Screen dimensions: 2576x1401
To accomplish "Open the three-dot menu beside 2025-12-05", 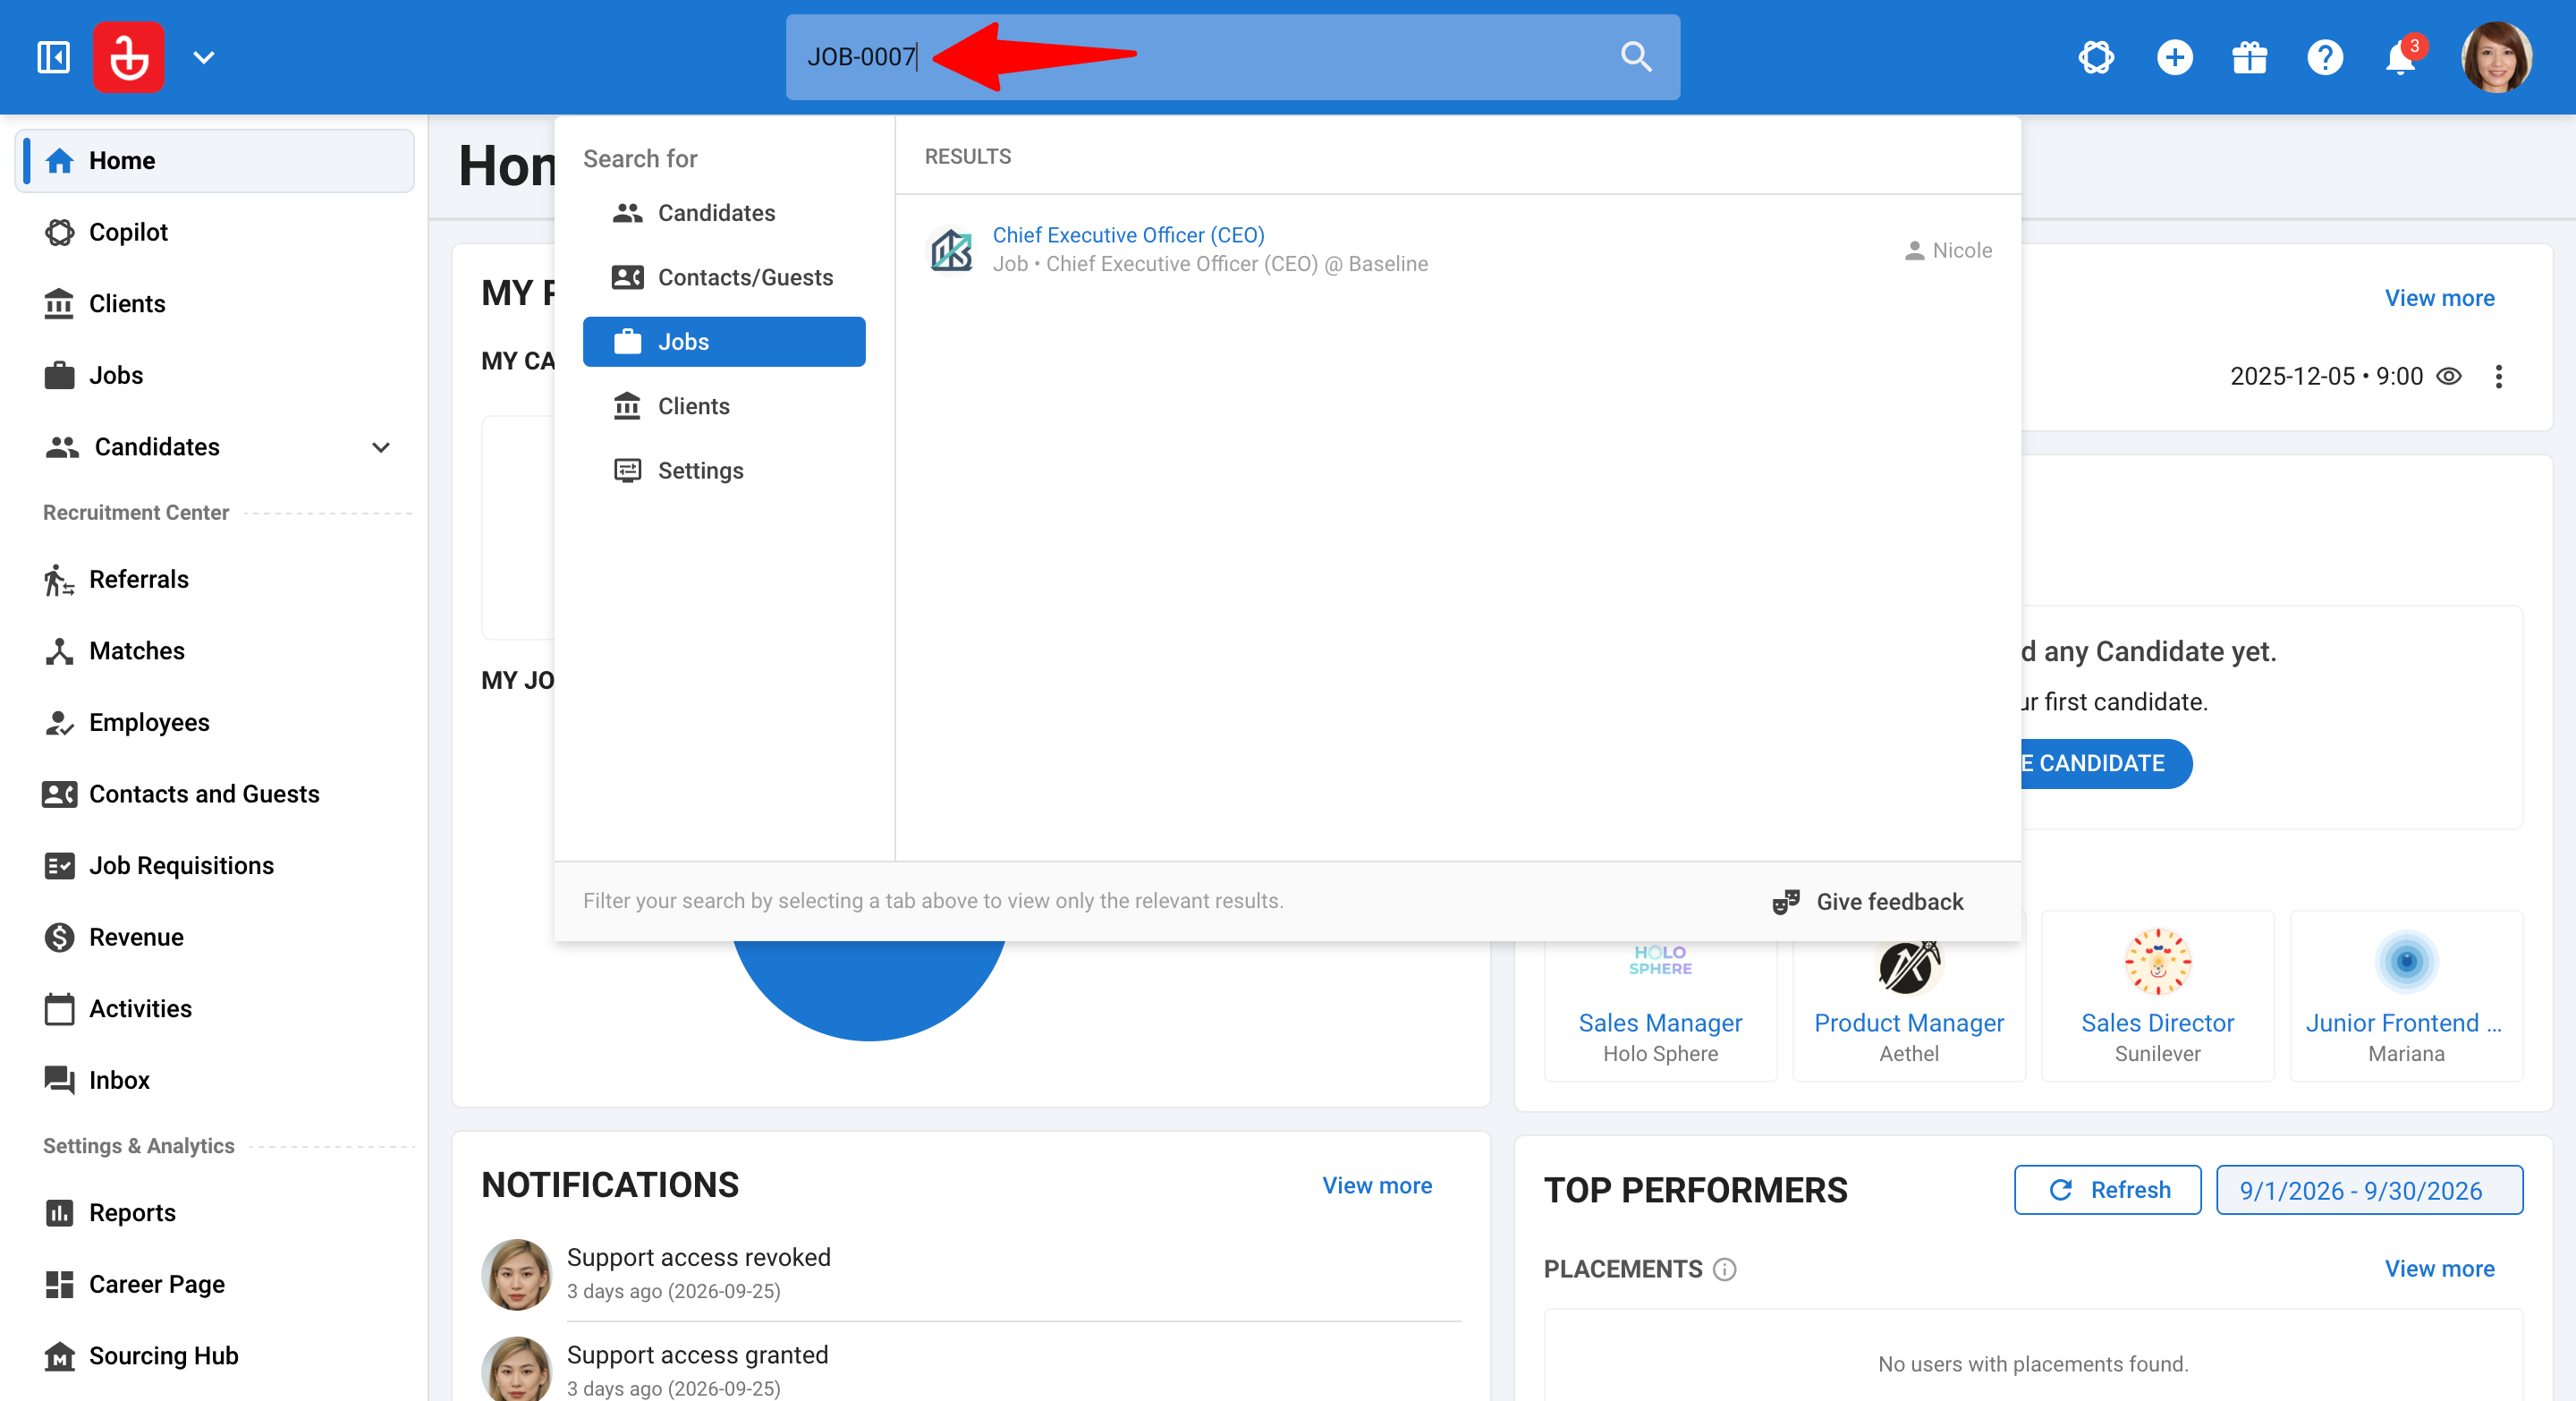I will click(2498, 376).
